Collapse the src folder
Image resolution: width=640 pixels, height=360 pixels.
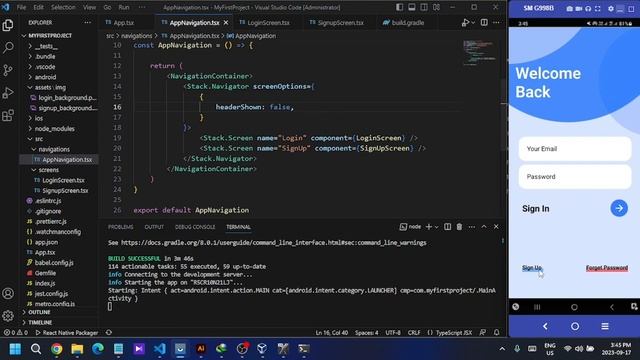point(39,139)
